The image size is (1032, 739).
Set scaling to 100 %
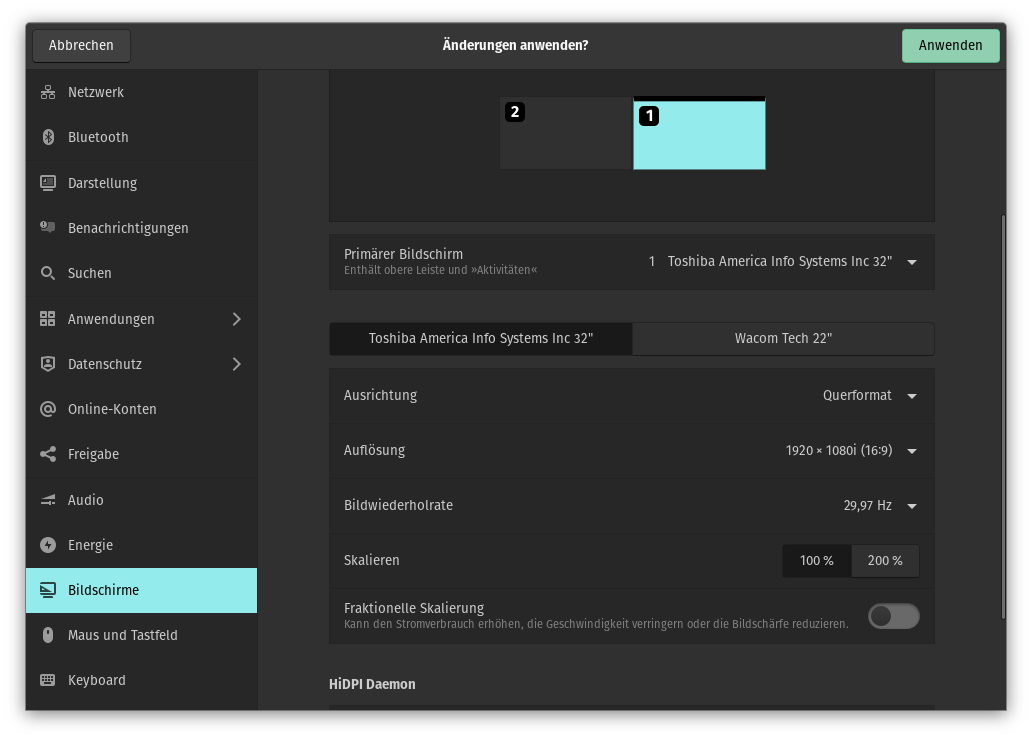816,561
